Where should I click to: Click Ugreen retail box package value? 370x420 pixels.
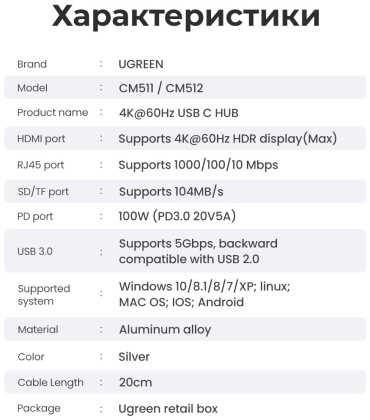tap(168, 409)
